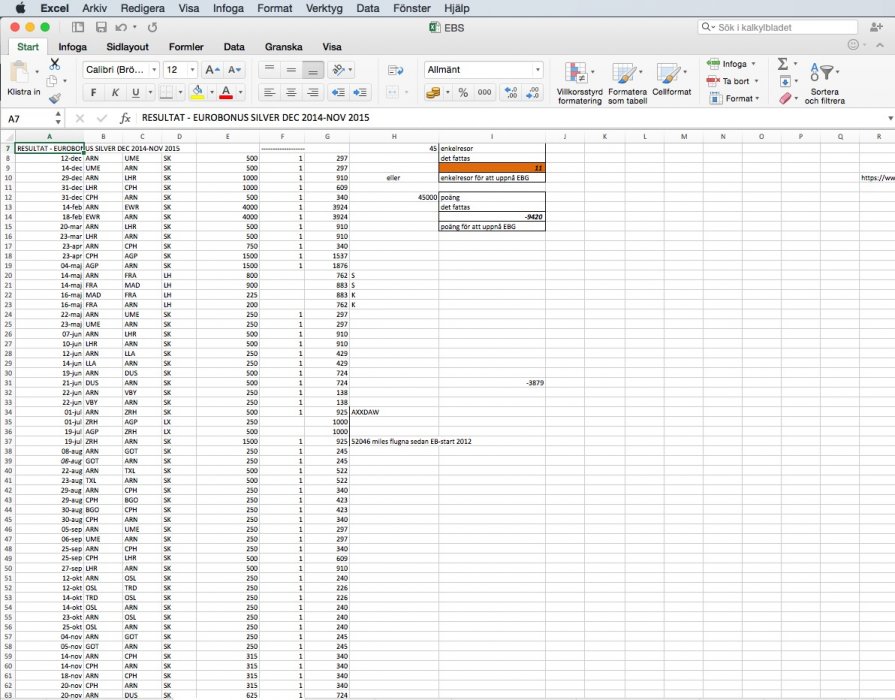
Task: Toggle italic formatting with the K button
Action: coord(115,93)
